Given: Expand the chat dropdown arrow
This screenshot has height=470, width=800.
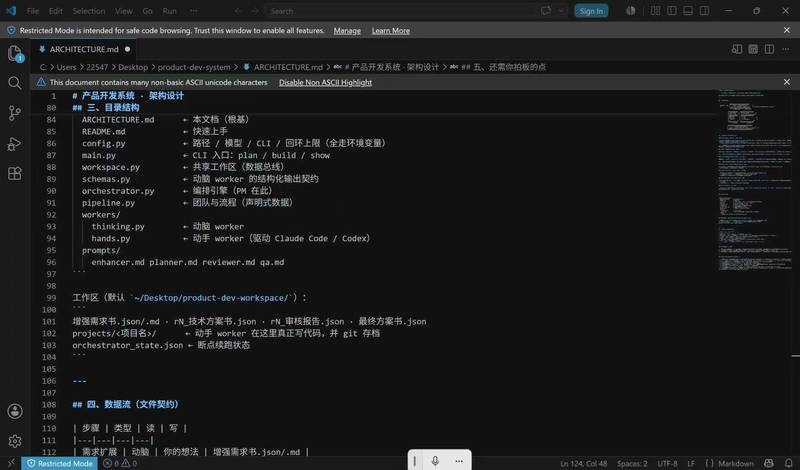Looking at the screenshot, I should click(x=561, y=11).
